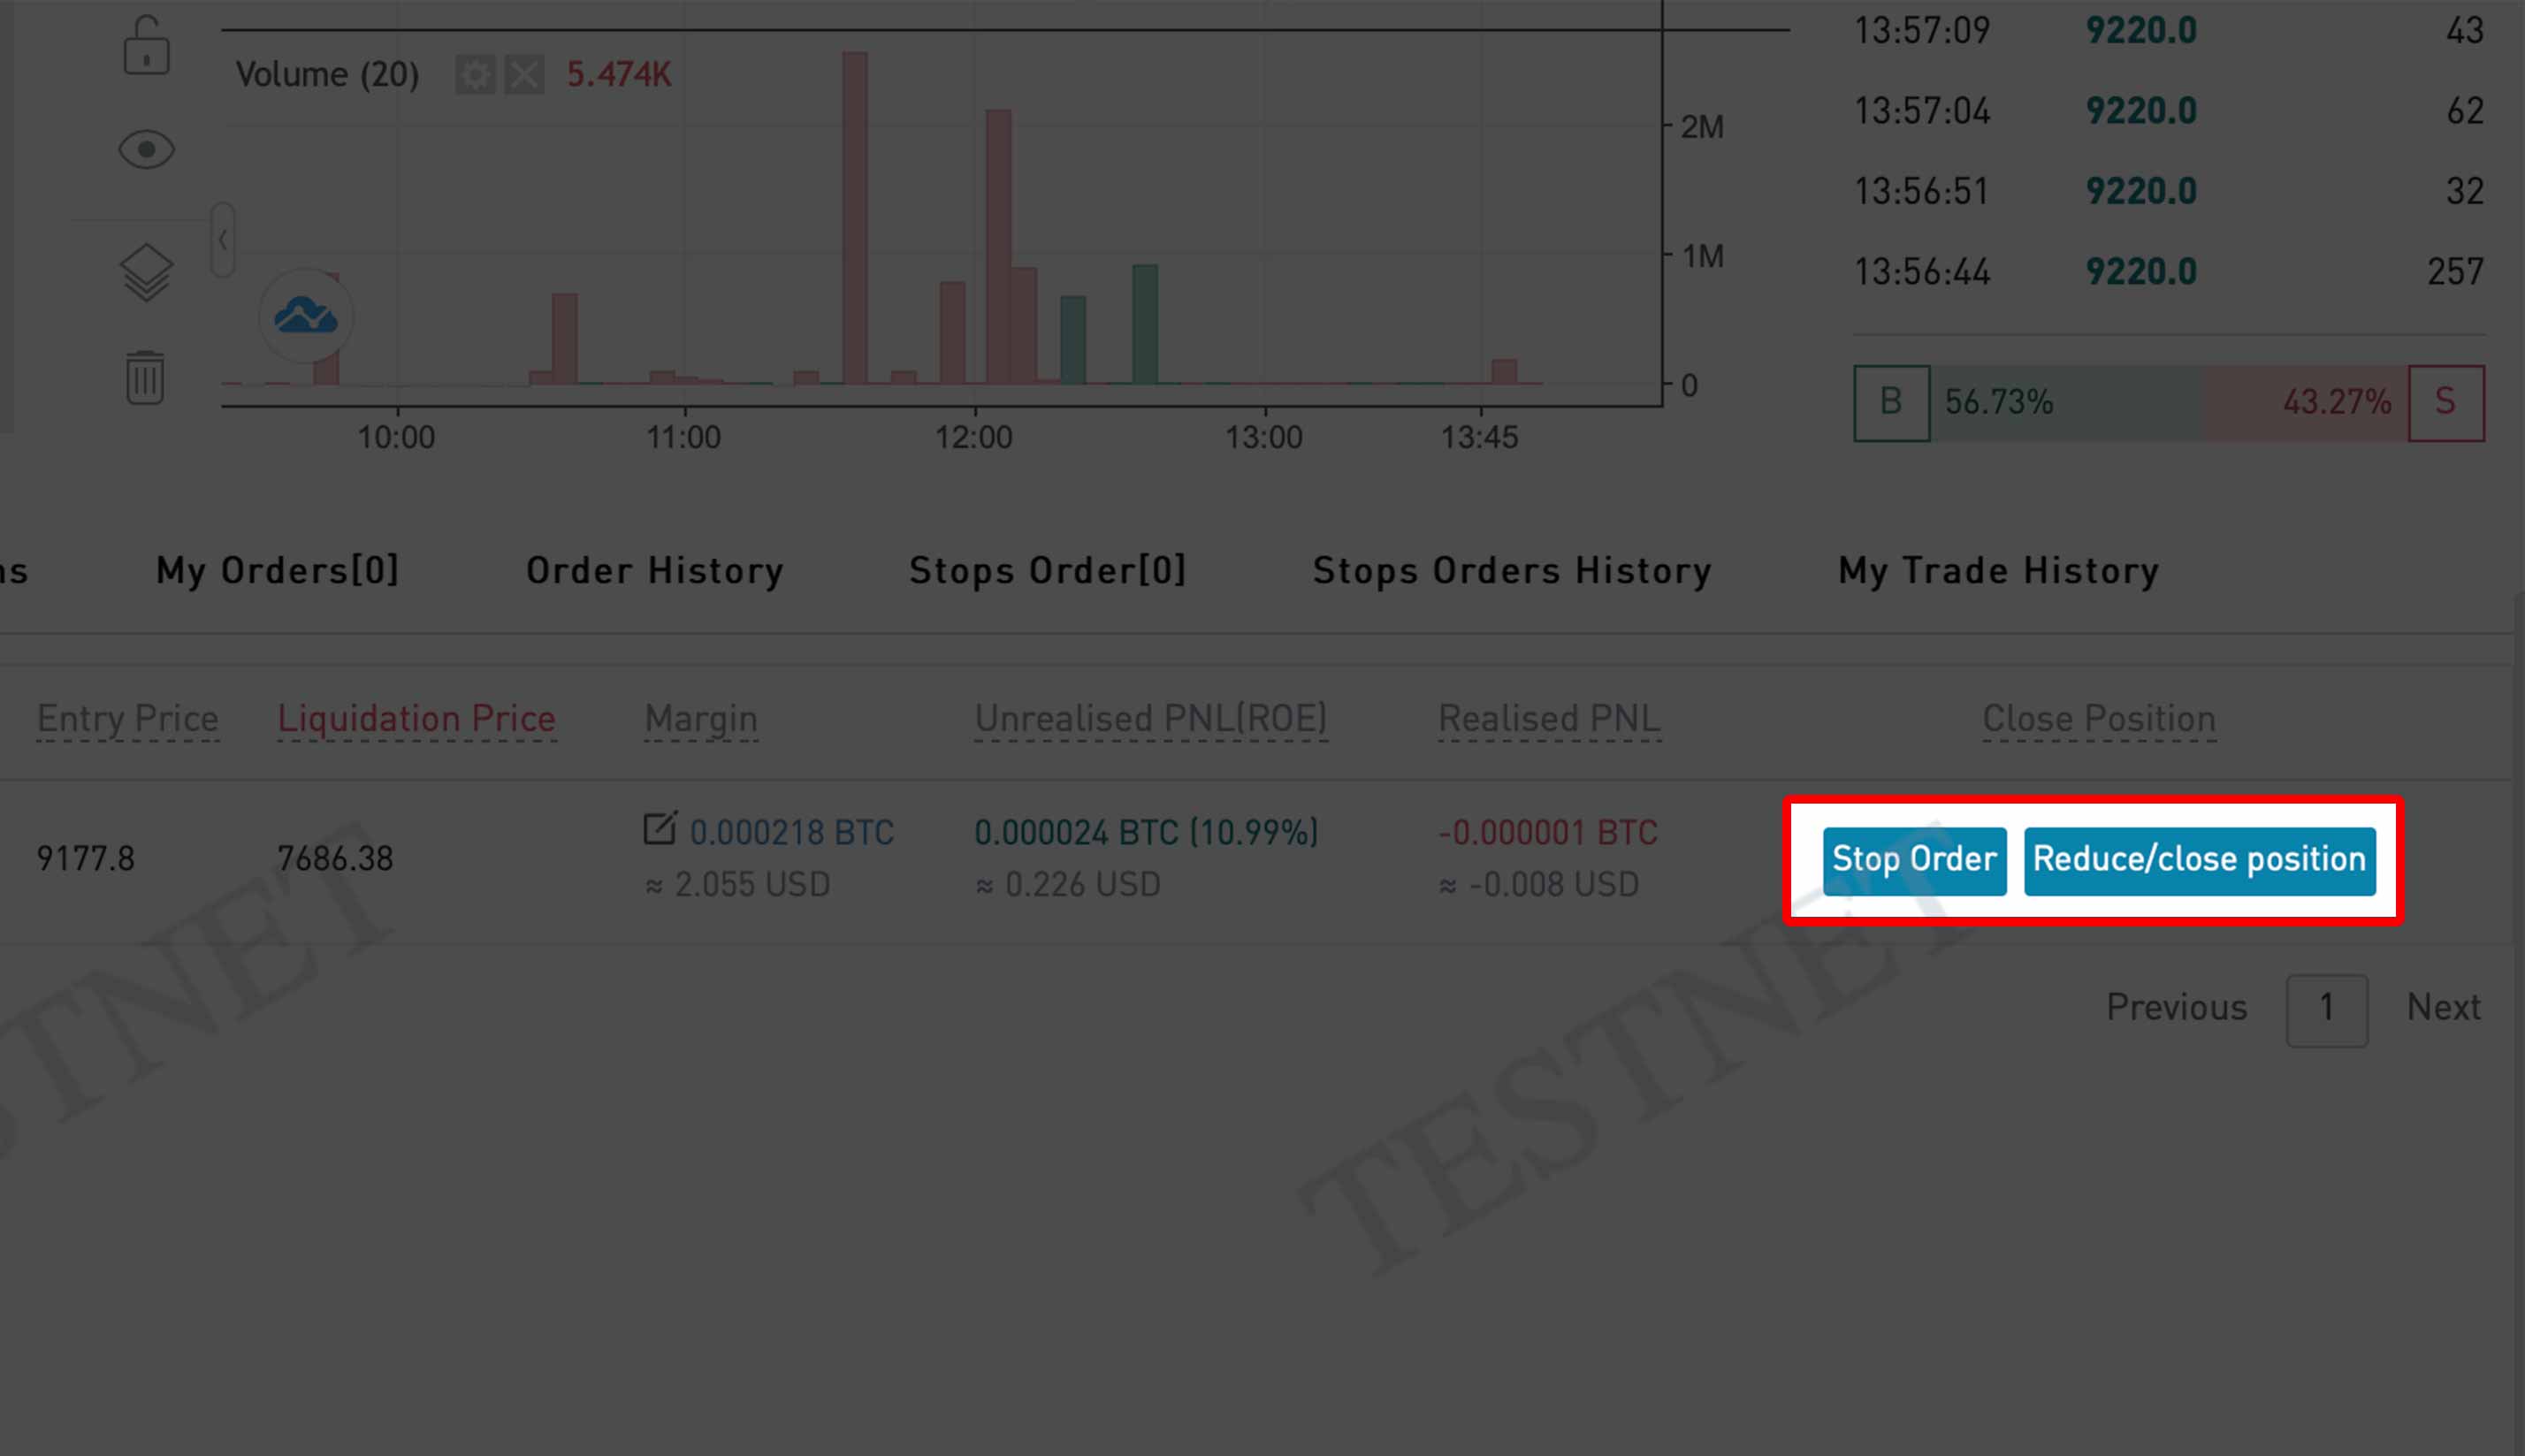Open Volume indicator settings gear
Viewport: 2525px width, 1456px height.
tap(475, 74)
